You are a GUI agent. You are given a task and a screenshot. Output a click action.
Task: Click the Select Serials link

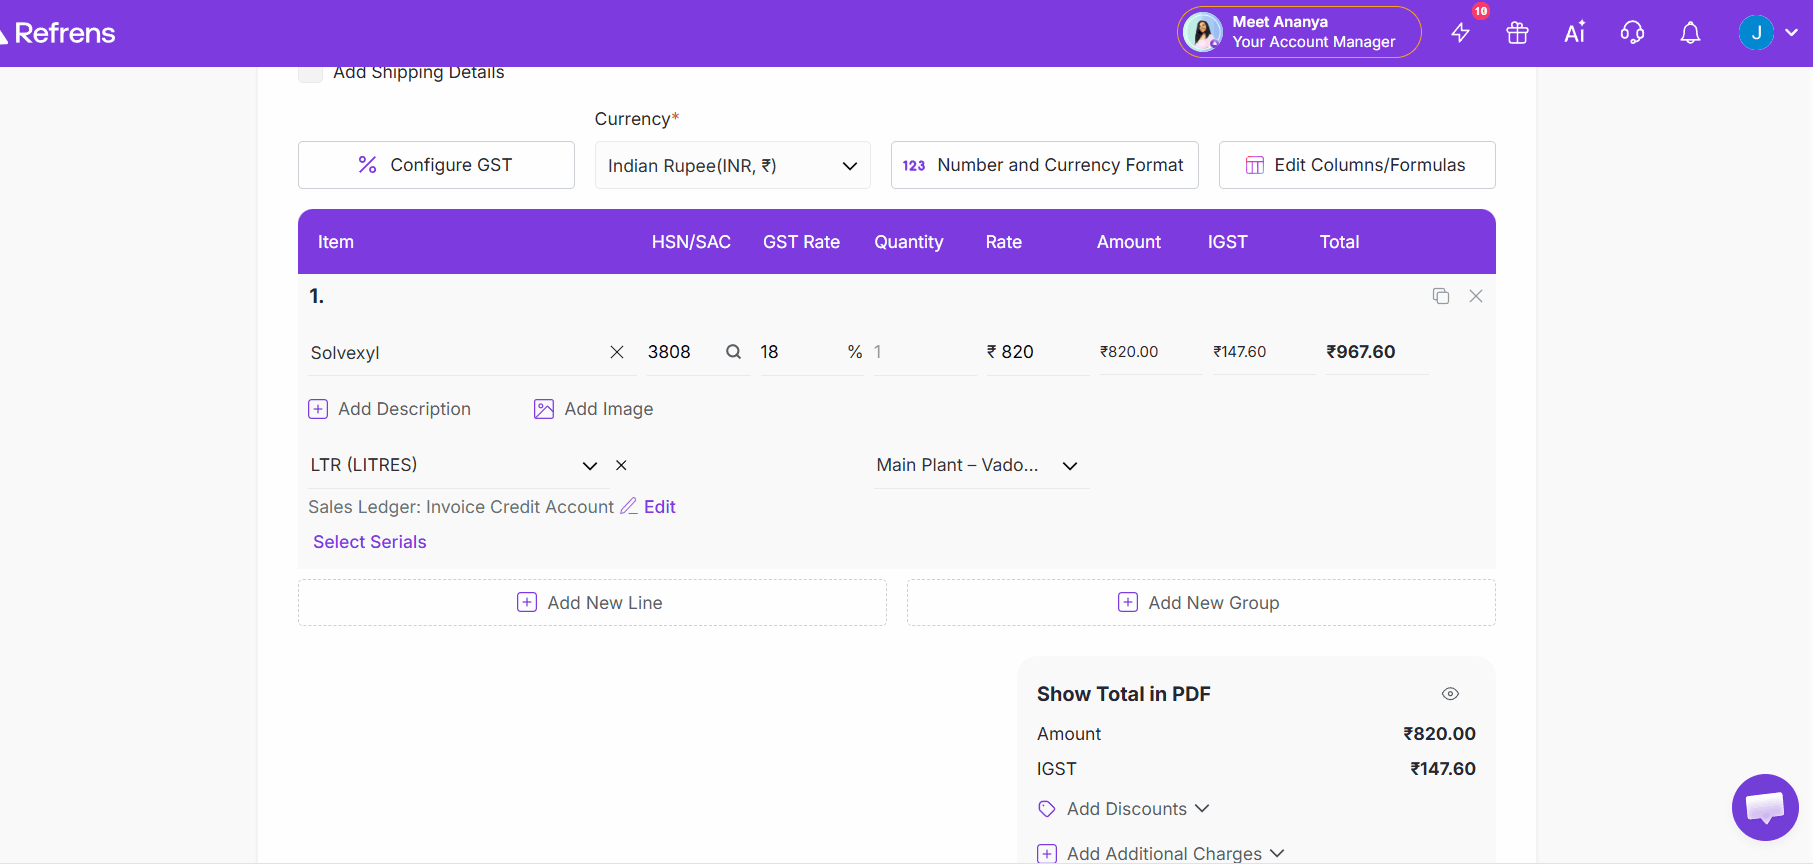pyautogui.click(x=370, y=542)
